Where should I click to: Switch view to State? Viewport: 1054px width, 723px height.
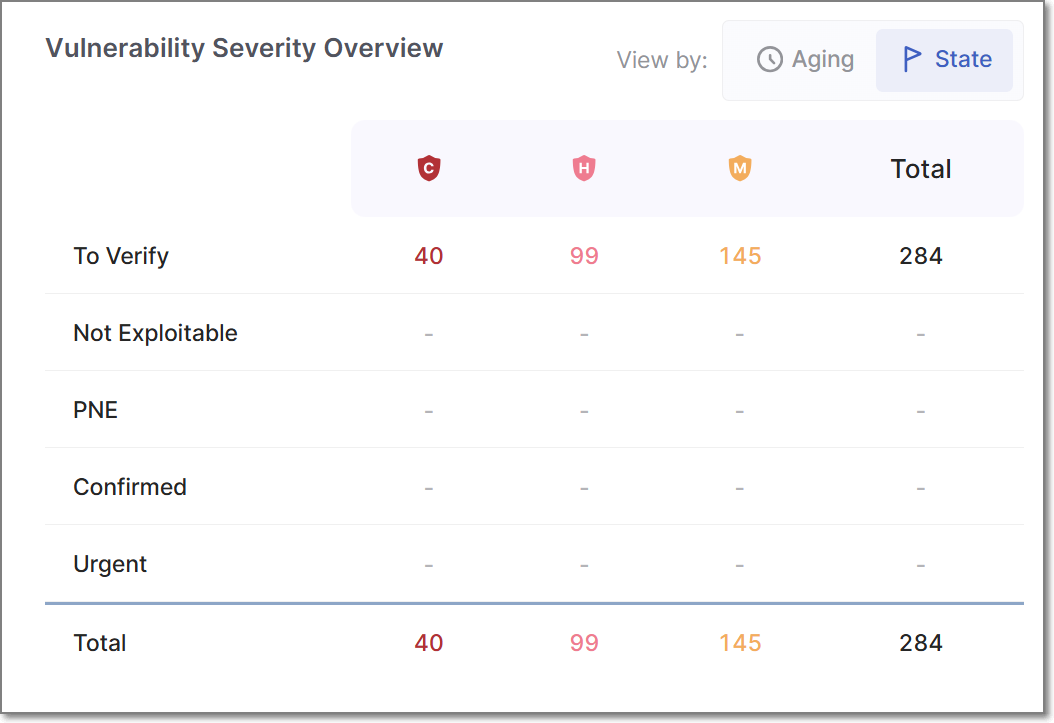point(945,60)
